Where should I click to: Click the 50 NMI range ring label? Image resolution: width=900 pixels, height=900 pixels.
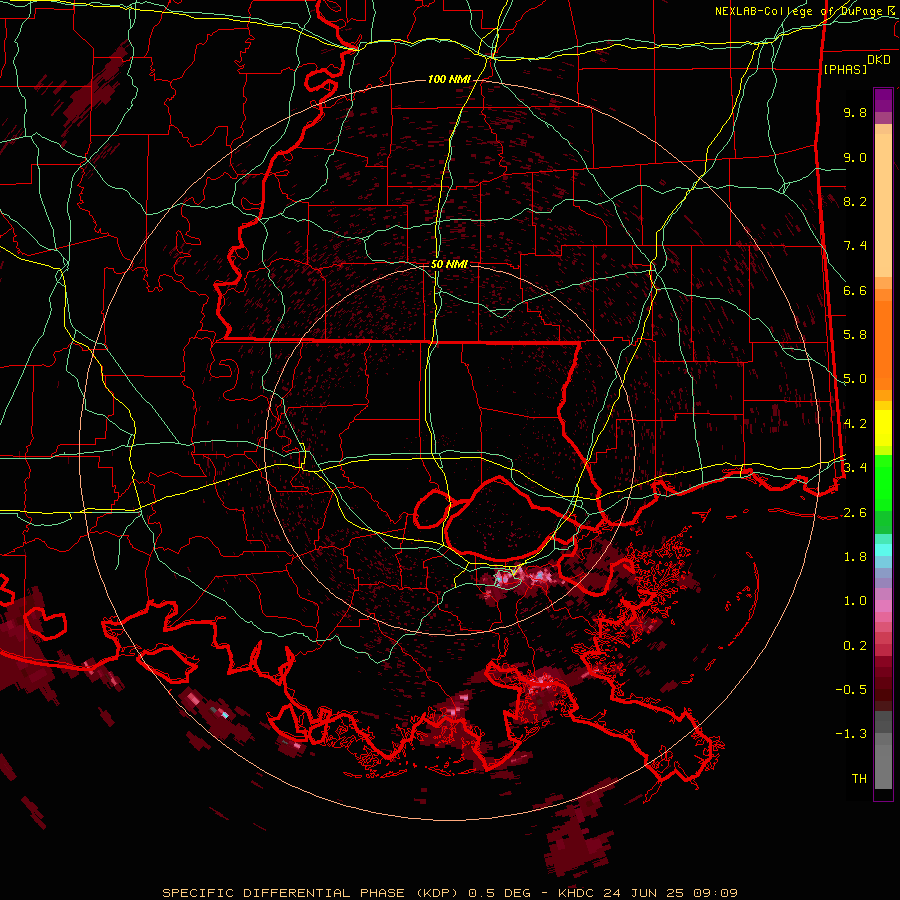(x=449, y=265)
